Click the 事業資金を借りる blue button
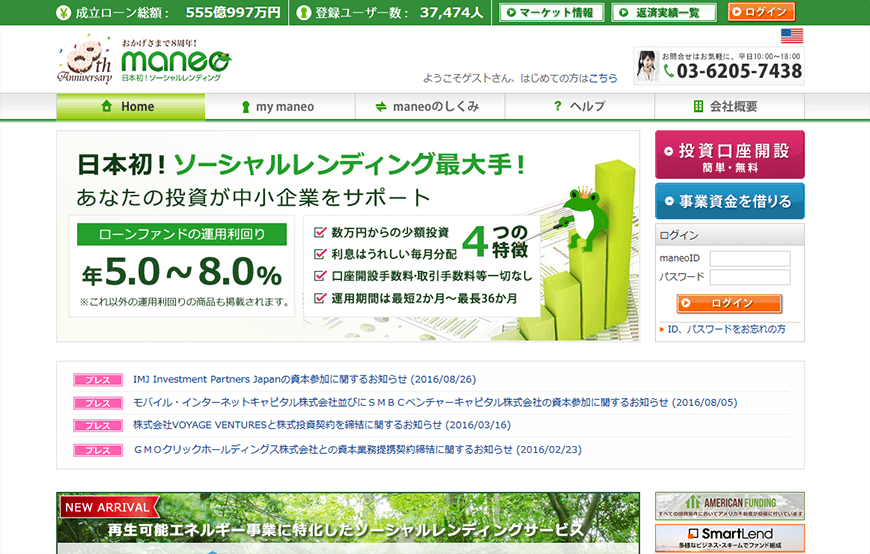 click(x=730, y=201)
